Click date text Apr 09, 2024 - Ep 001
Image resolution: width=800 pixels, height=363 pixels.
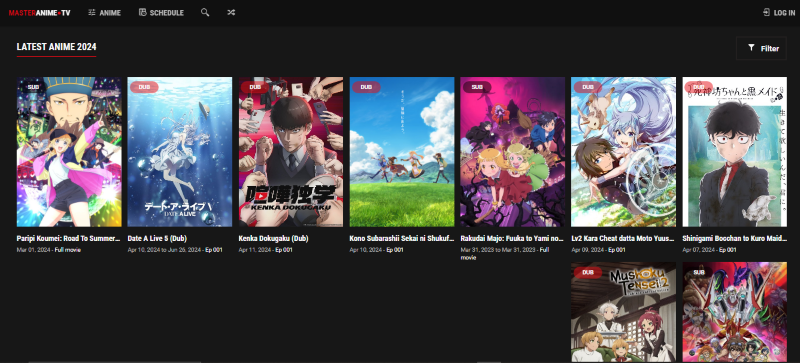598,250
